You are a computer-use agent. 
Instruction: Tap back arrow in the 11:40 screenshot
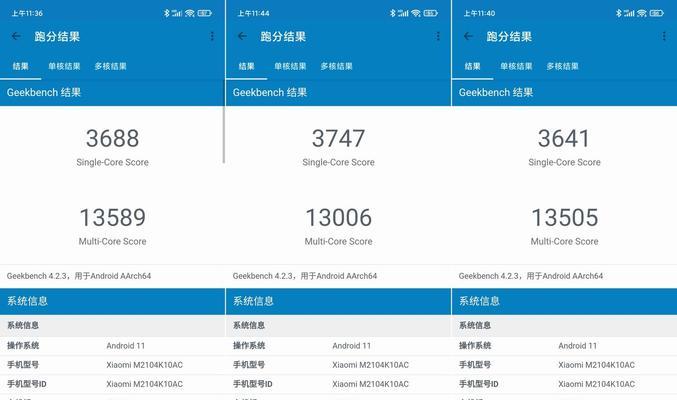pos(468,36)
